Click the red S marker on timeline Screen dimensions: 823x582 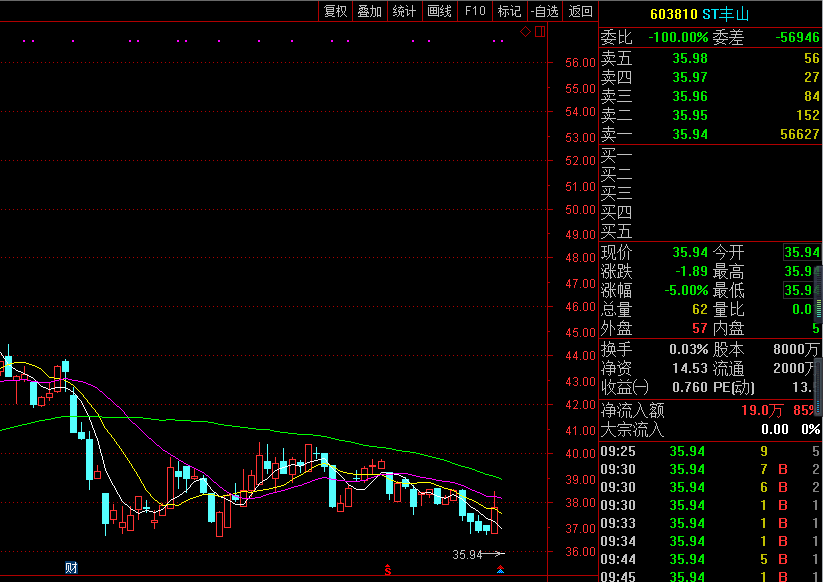coord(388,570)
